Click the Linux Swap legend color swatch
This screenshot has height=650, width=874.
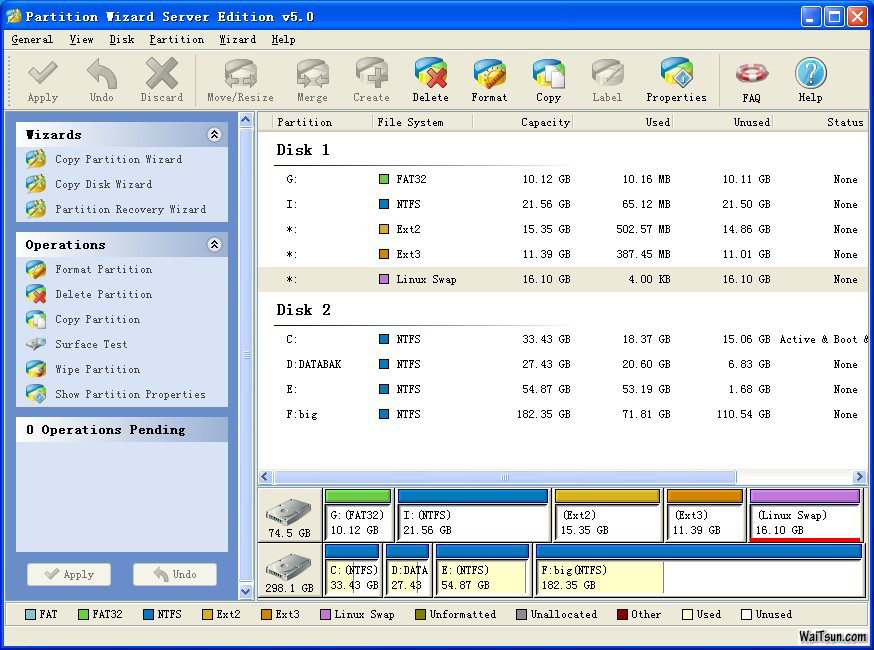(x=326, y=615)
